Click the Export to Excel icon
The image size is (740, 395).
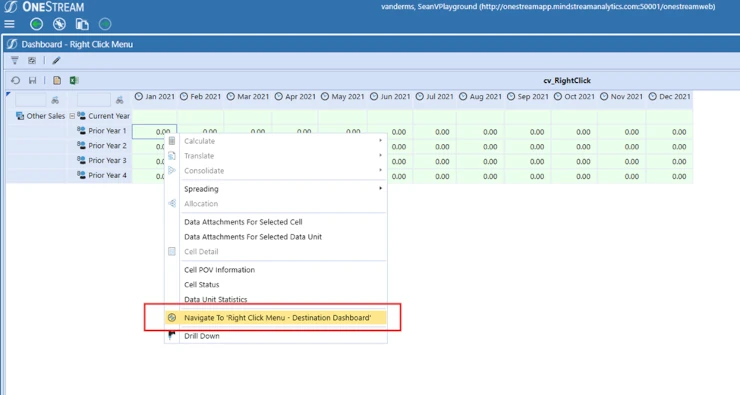click(74, 80)
